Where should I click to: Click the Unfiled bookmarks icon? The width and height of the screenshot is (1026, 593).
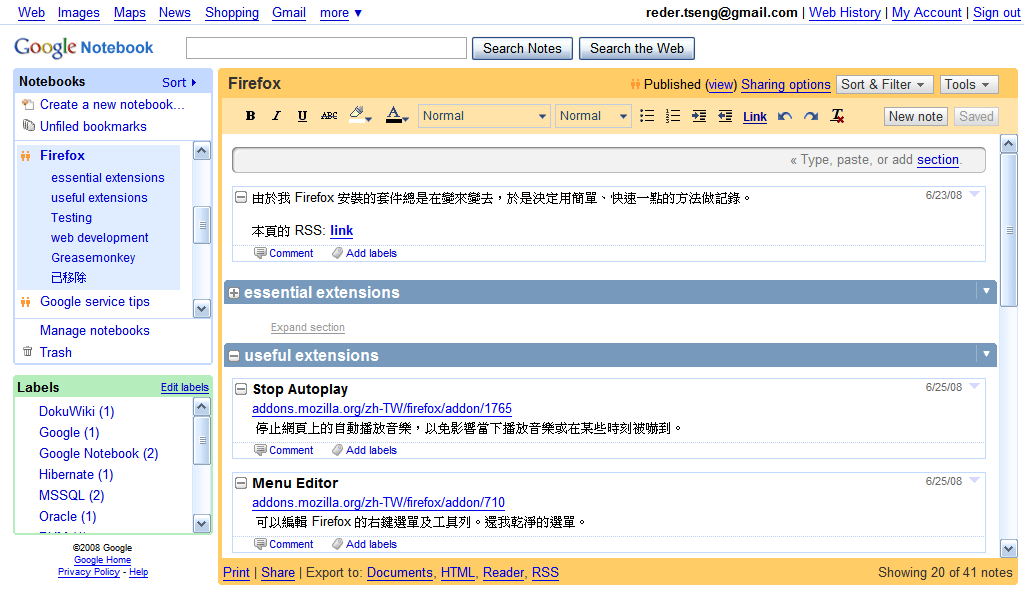pos(28,125)
